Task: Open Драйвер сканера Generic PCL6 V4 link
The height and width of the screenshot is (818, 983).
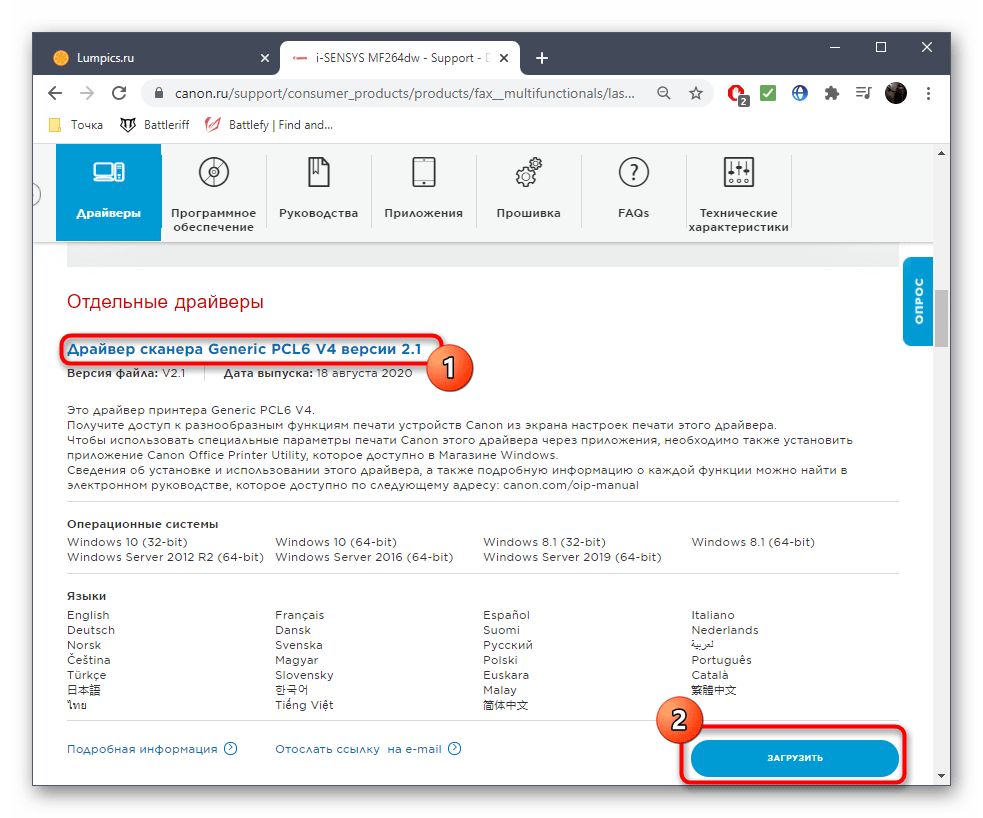Action: [x=244, y=349]
